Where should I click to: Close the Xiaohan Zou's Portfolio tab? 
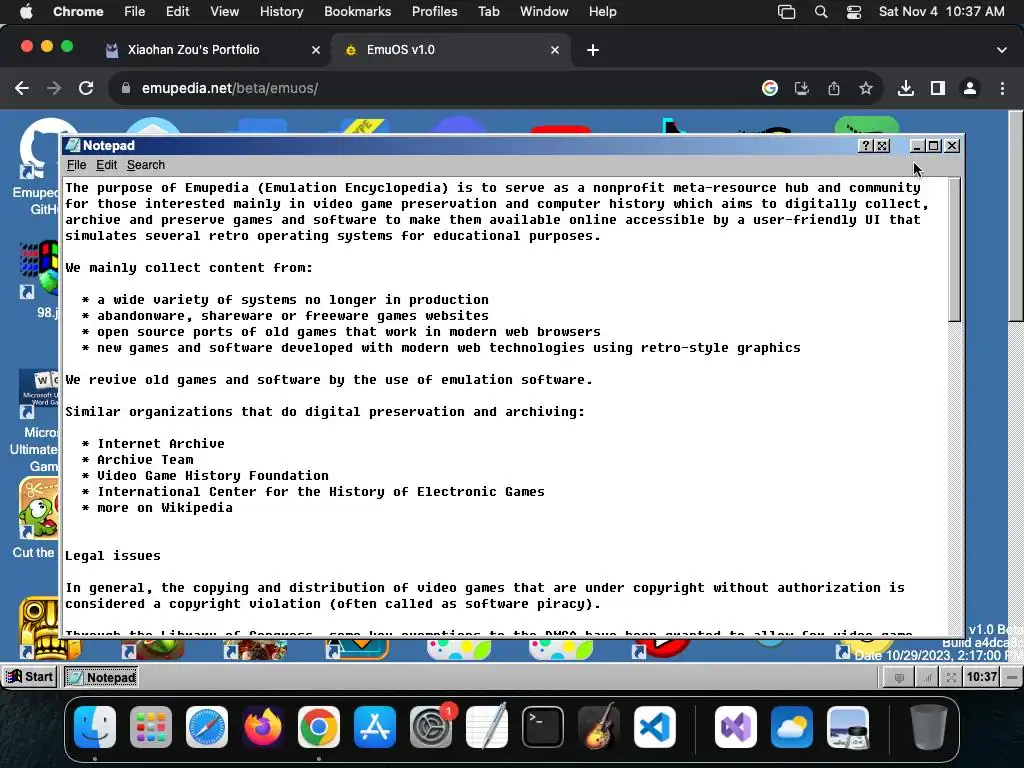(x=315, y=50)
